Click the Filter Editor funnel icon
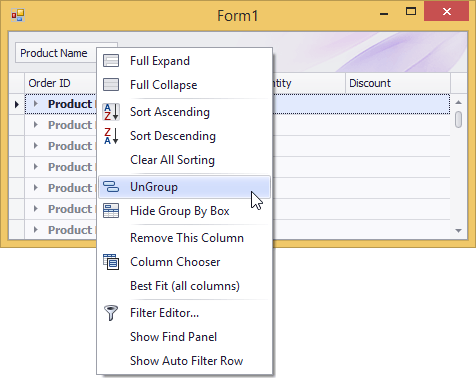The width and height of the screenshot is (476, 378). (111, 313)
